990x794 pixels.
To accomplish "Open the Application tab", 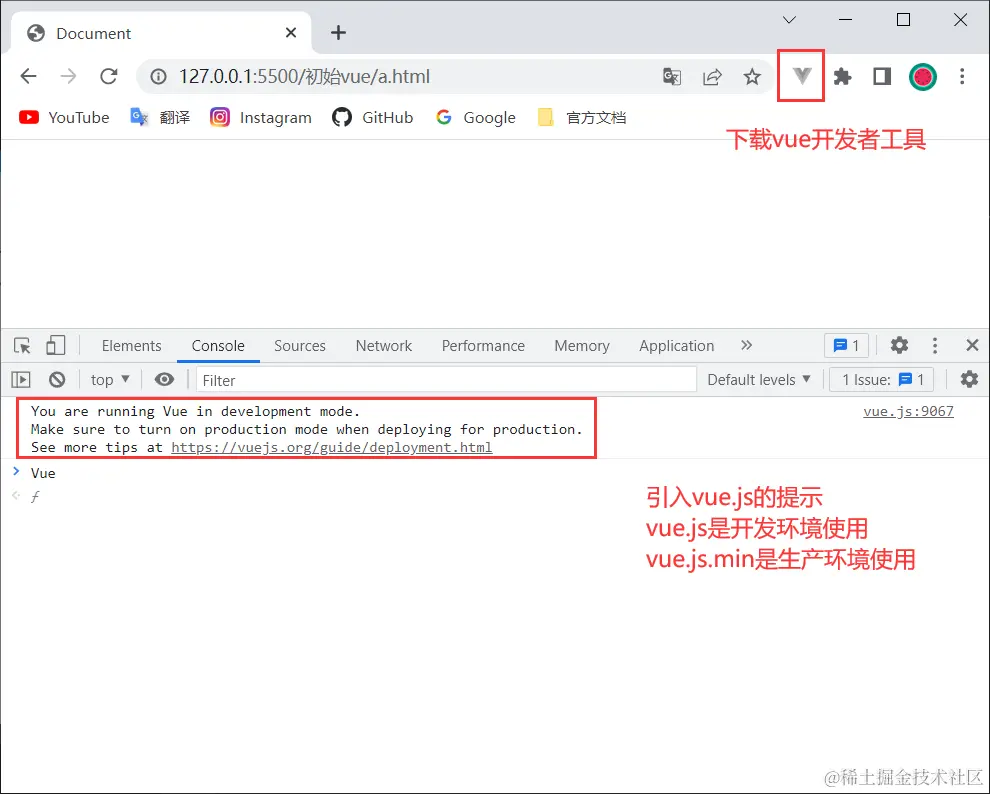I will click(676, 346).
